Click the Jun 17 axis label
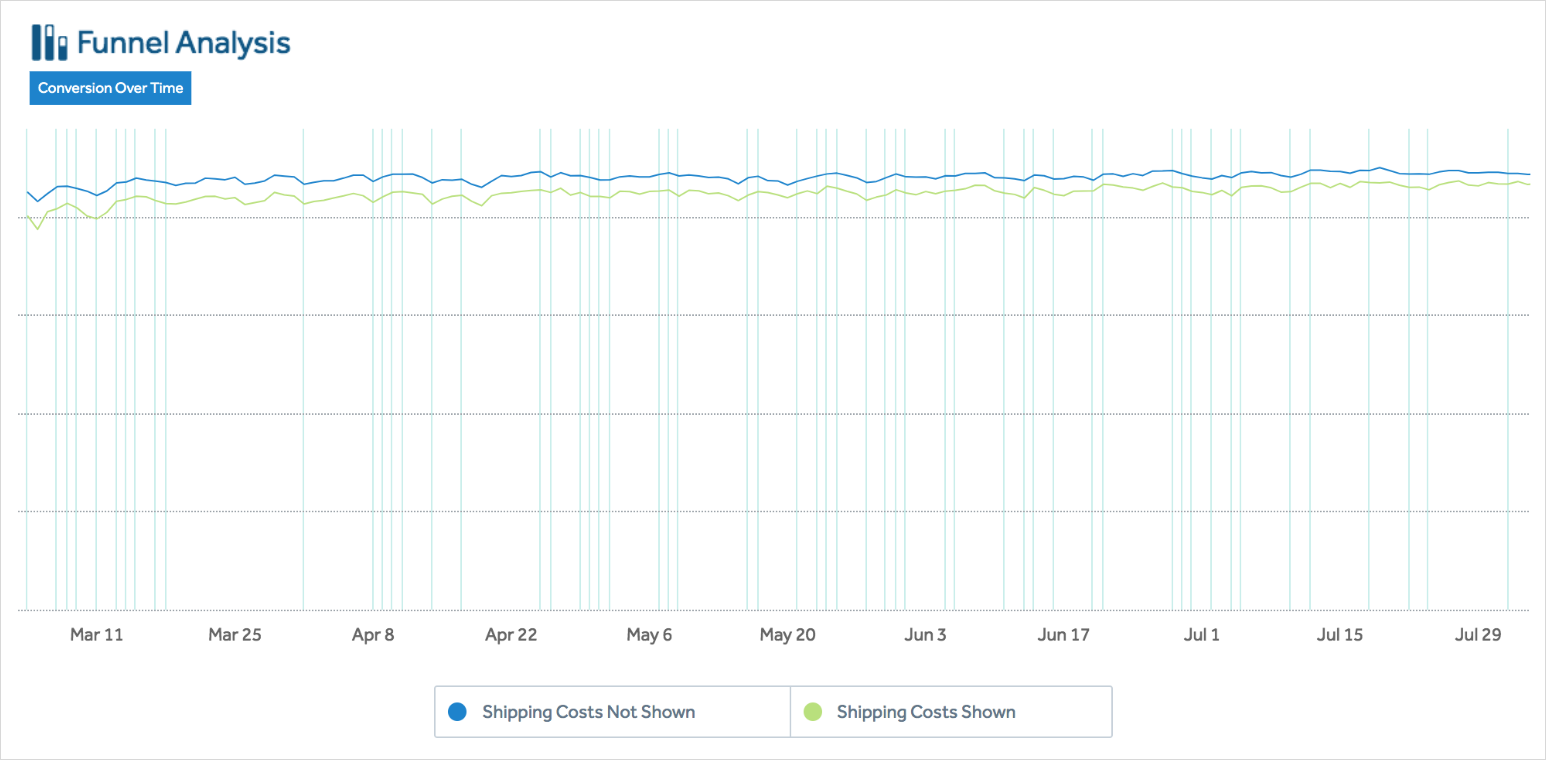1546x760 pixels. coord(1063,634)
